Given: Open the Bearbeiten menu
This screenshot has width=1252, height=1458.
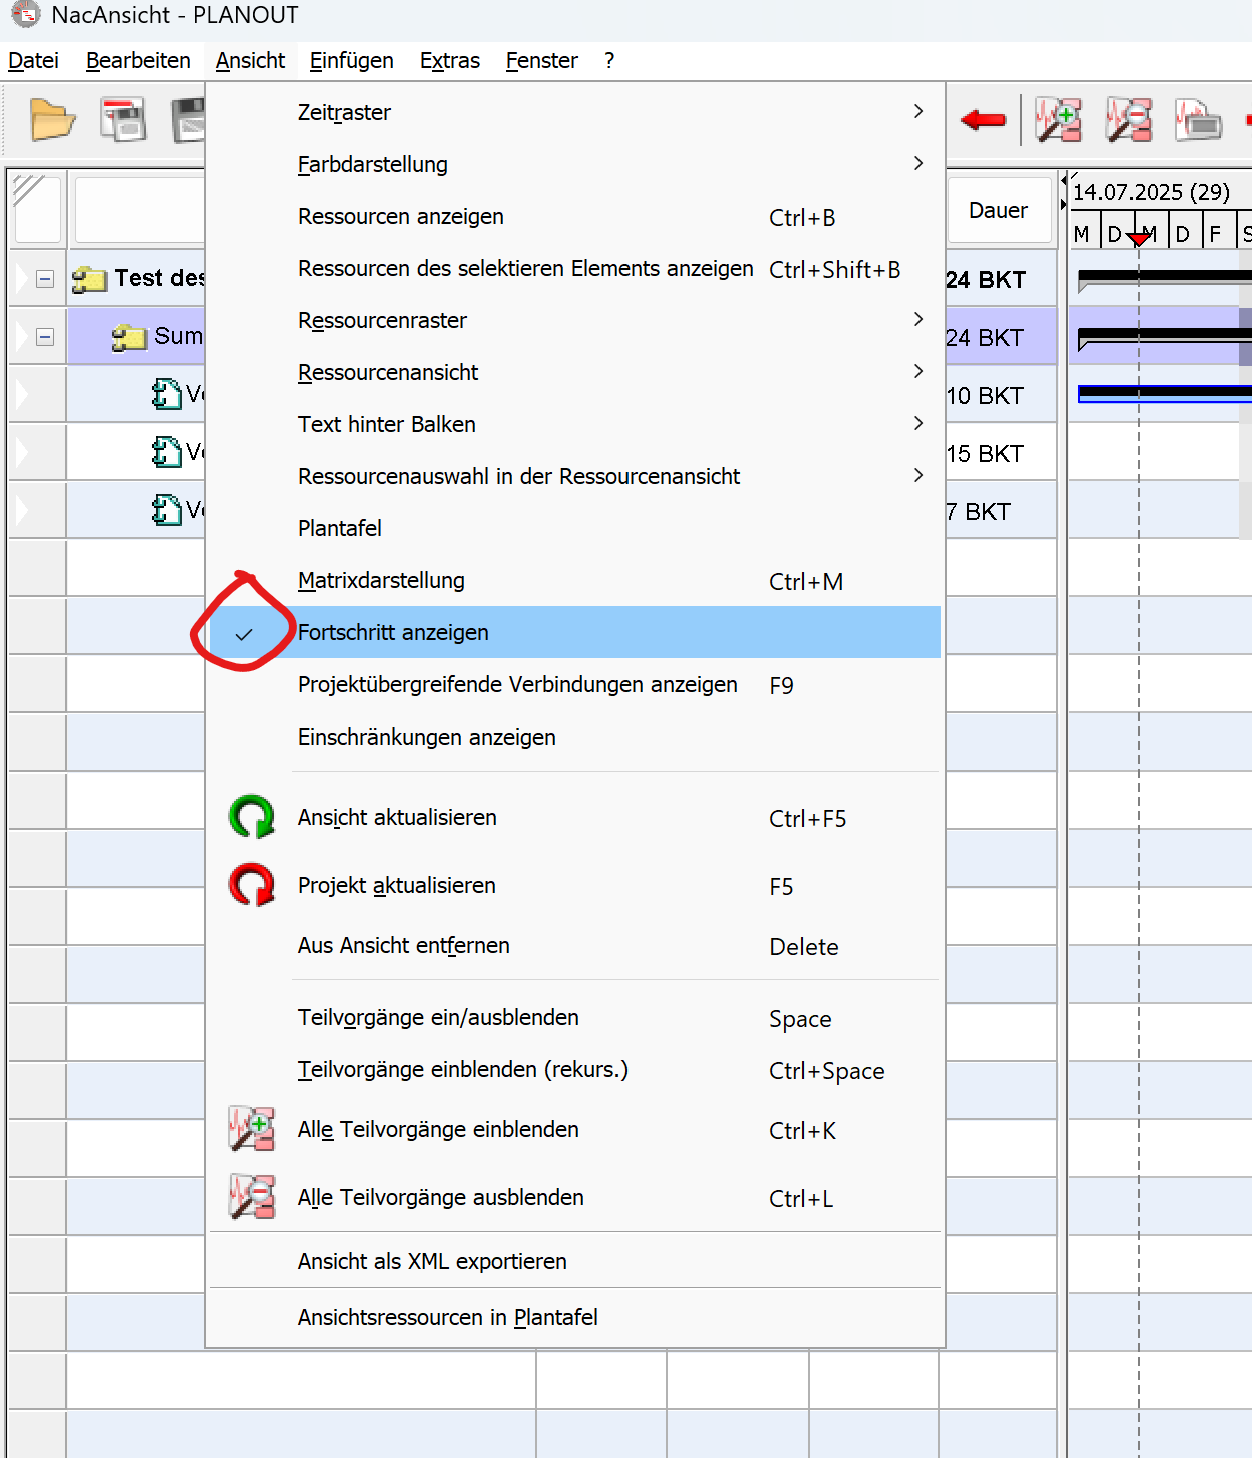Looking at the screenshot, I should pyautogui.click(x=138, y=60).
